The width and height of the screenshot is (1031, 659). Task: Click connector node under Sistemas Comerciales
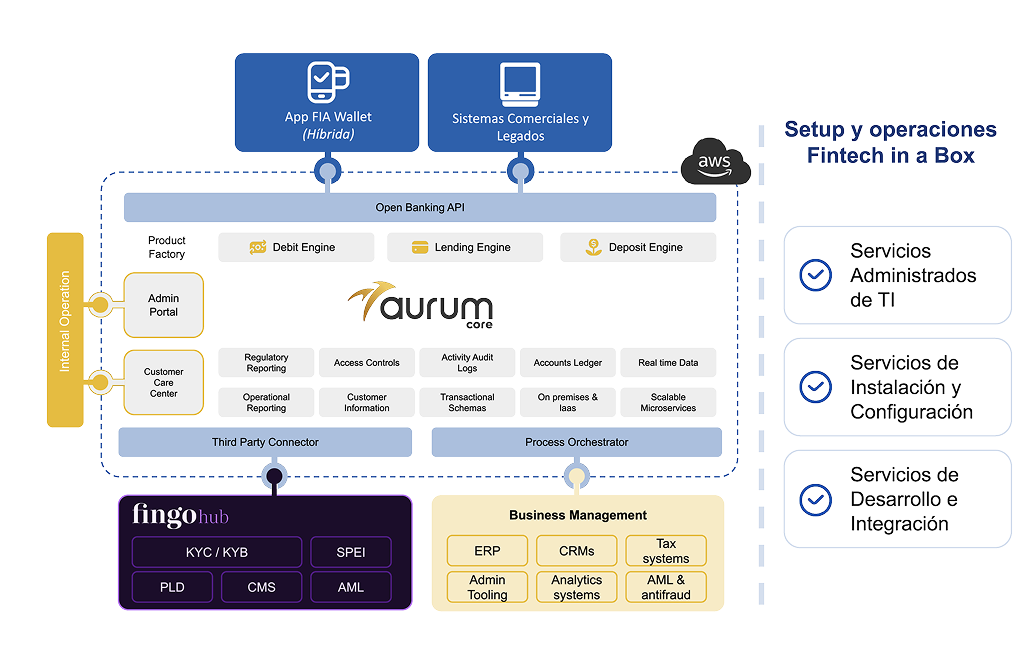coord(520,172)
